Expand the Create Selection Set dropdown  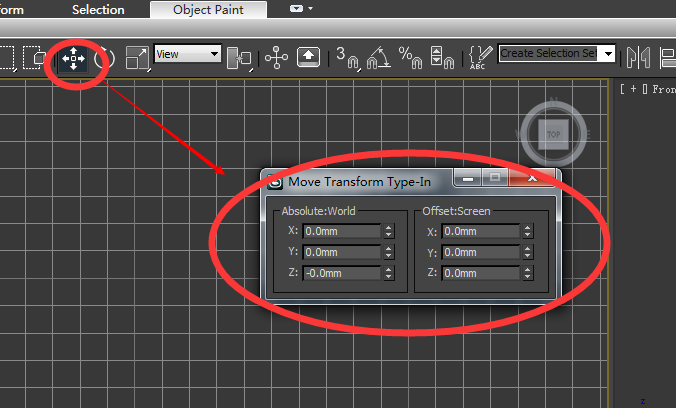[x=608, y=53]
